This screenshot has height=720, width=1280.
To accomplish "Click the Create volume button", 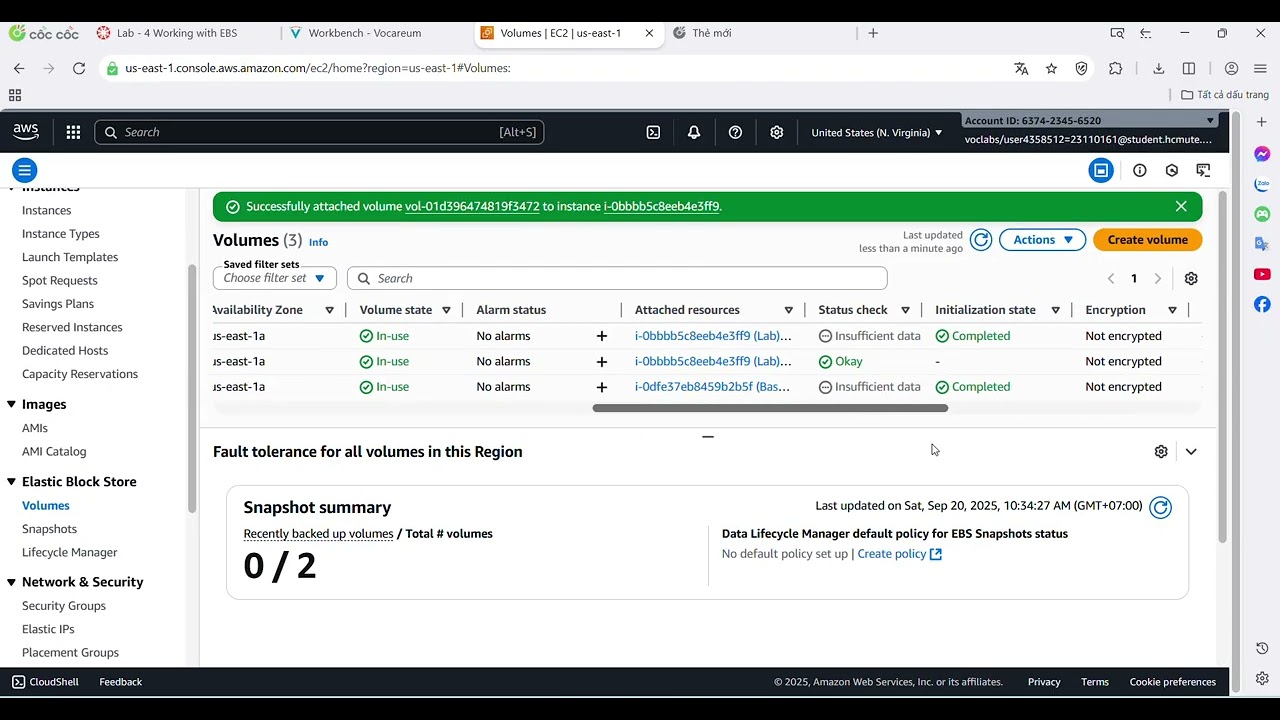I will tap(1147, 240).
